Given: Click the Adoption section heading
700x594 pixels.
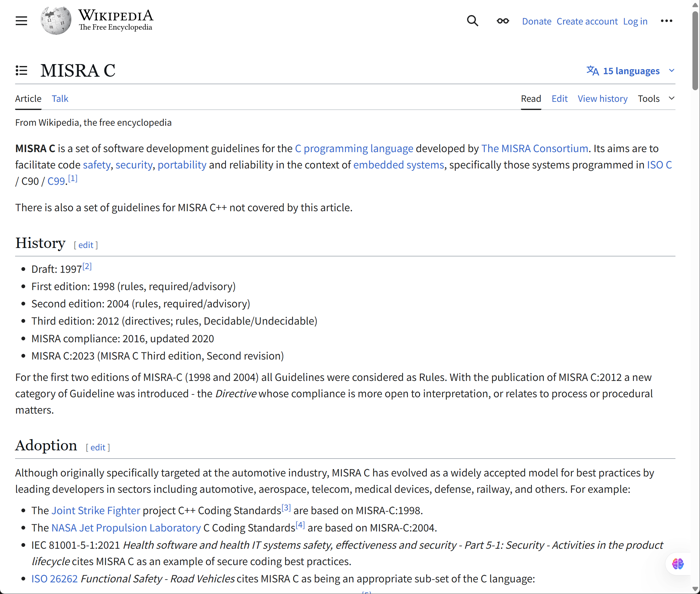Looking at the screenshot, I should pyautogui.click(x=46, y=445).
